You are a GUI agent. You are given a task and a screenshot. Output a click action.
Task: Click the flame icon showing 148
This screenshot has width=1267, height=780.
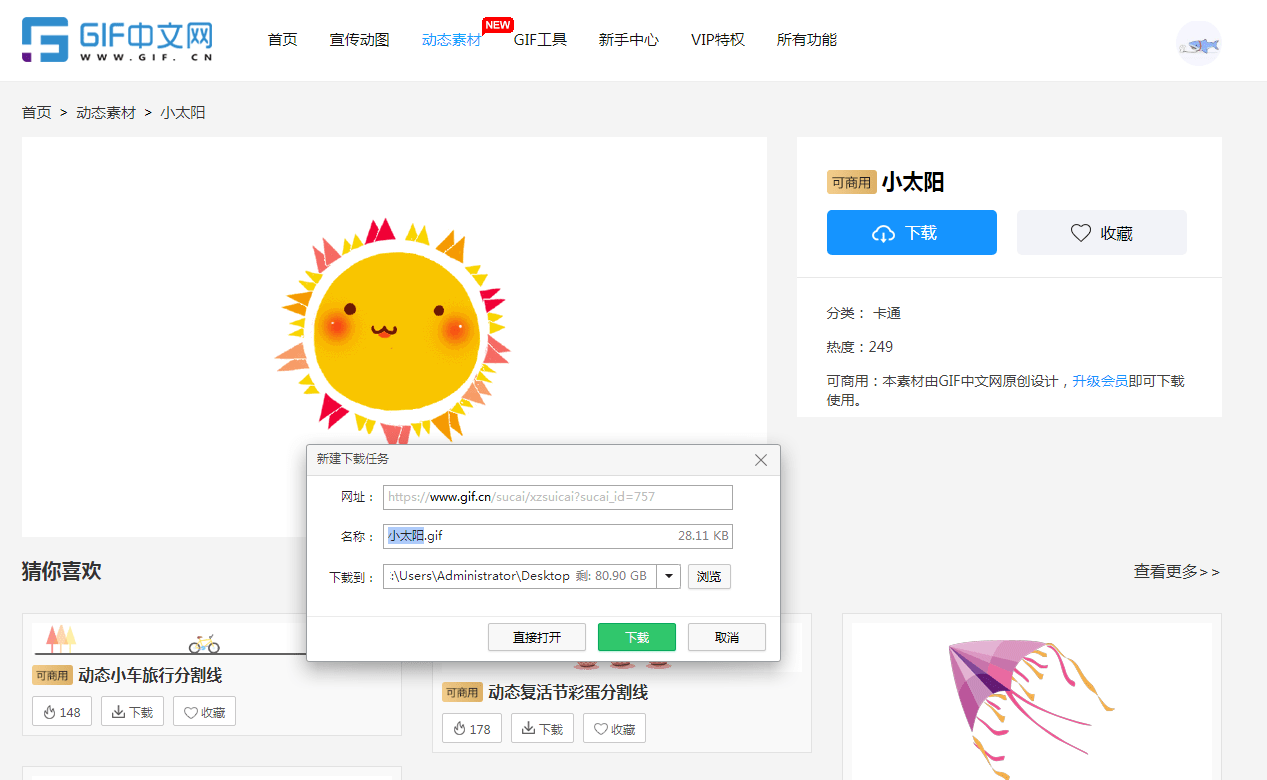[x=62, y=712]
